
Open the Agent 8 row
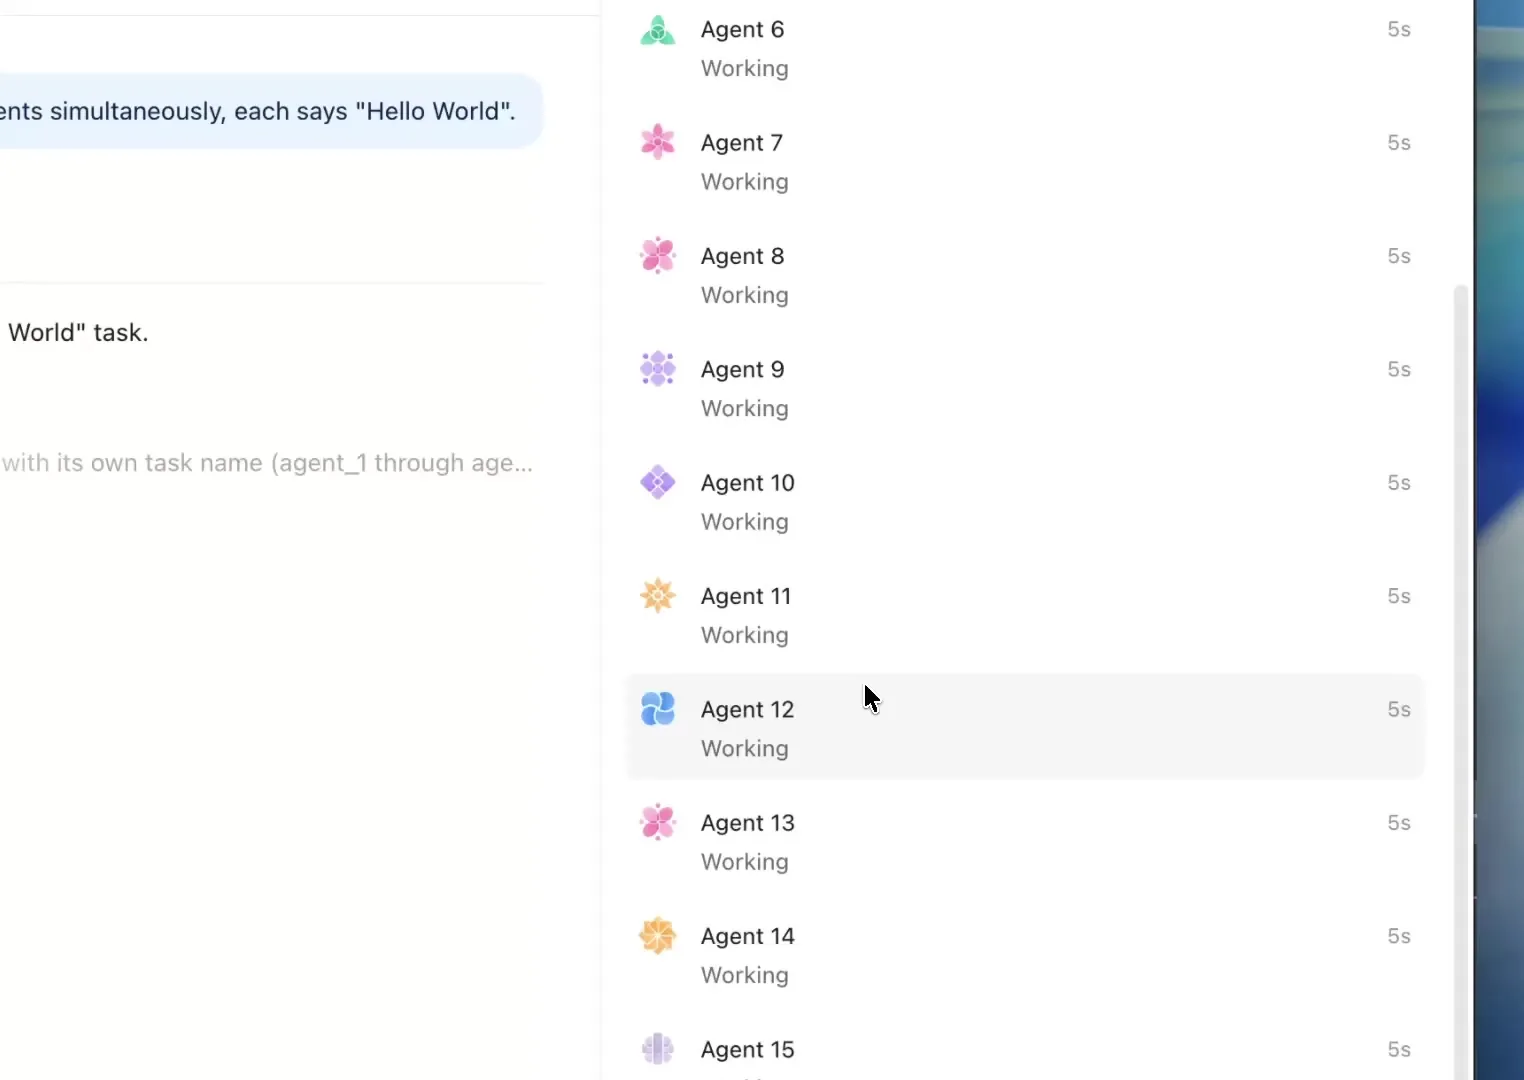click(x=1025, y=275)
